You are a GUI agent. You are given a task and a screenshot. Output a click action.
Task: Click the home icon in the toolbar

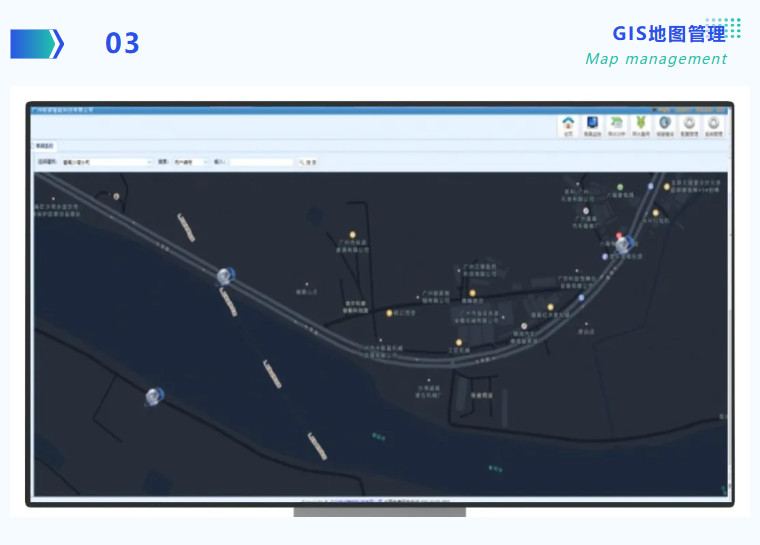tap(569, 124)
